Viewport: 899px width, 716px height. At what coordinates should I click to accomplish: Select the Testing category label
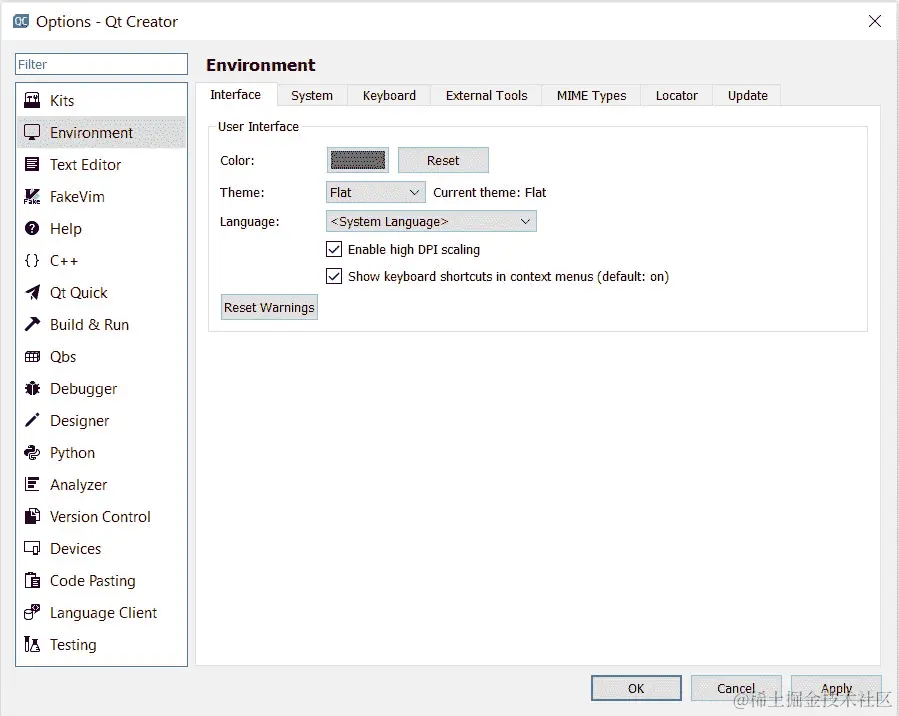[x=73, y=645]
